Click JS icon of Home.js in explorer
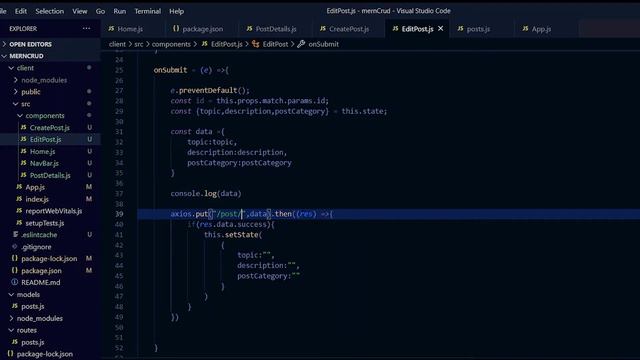640x360 pixels. coord(23,151)
